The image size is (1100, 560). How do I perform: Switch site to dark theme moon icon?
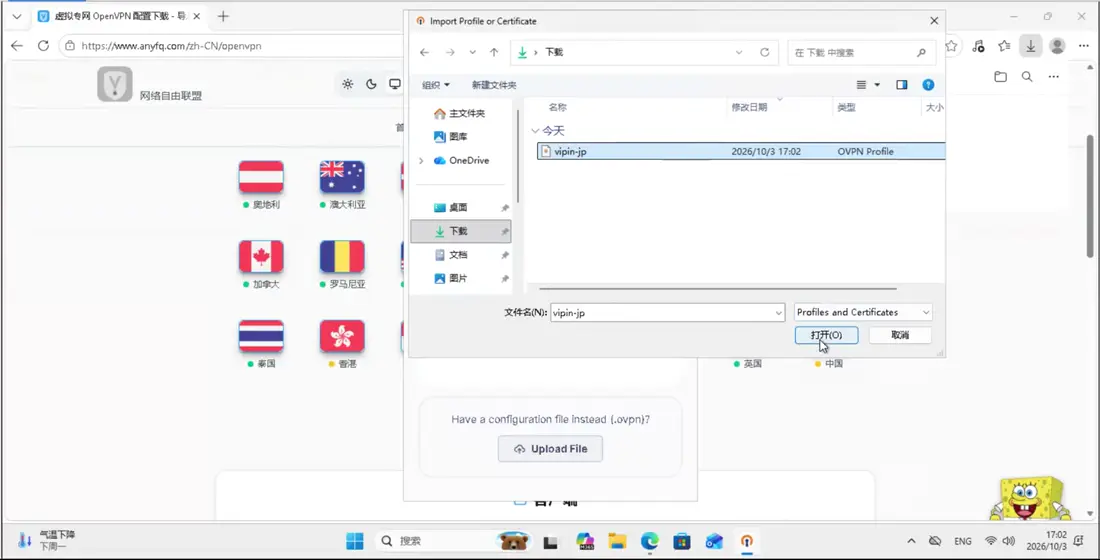[x=372, y=84]
